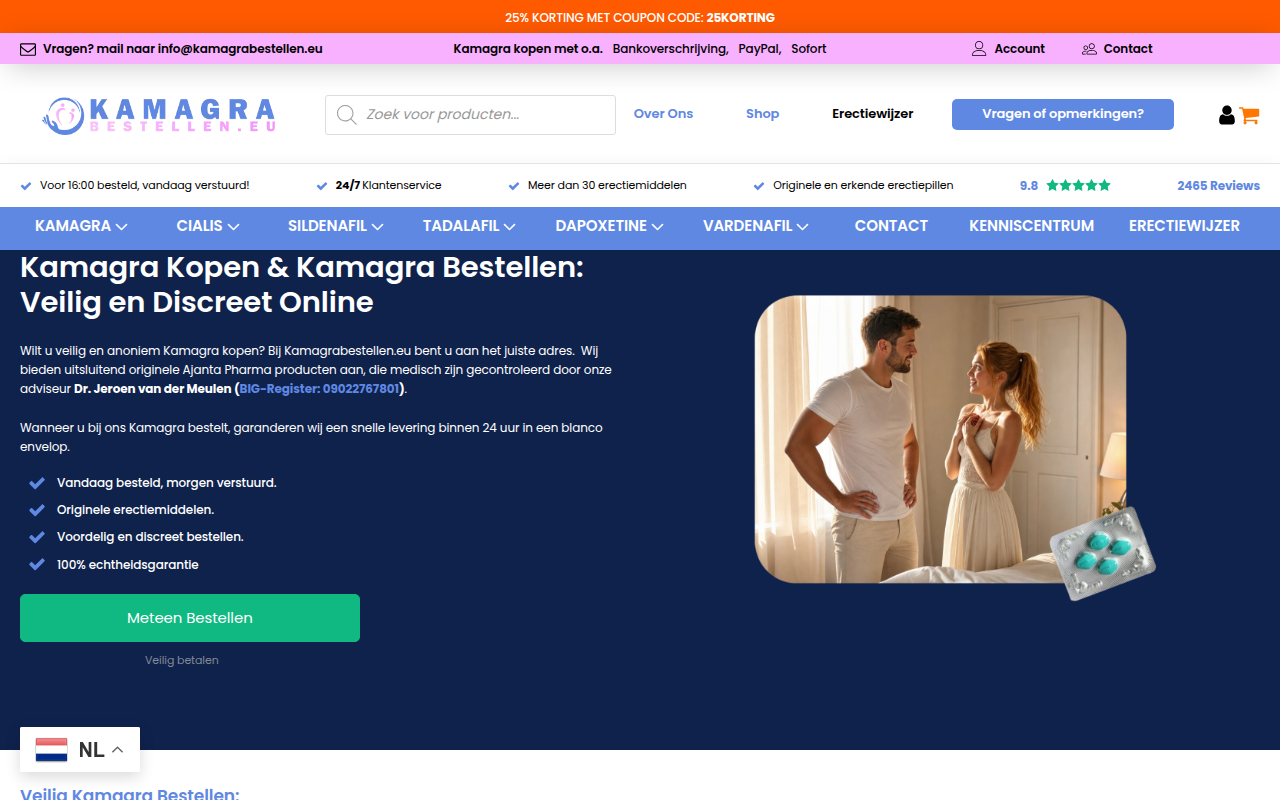The width and height of the screenshot is (1280, 800).
Task: Open the 2465 Reviews link
Action: (x=1218, y=186)
